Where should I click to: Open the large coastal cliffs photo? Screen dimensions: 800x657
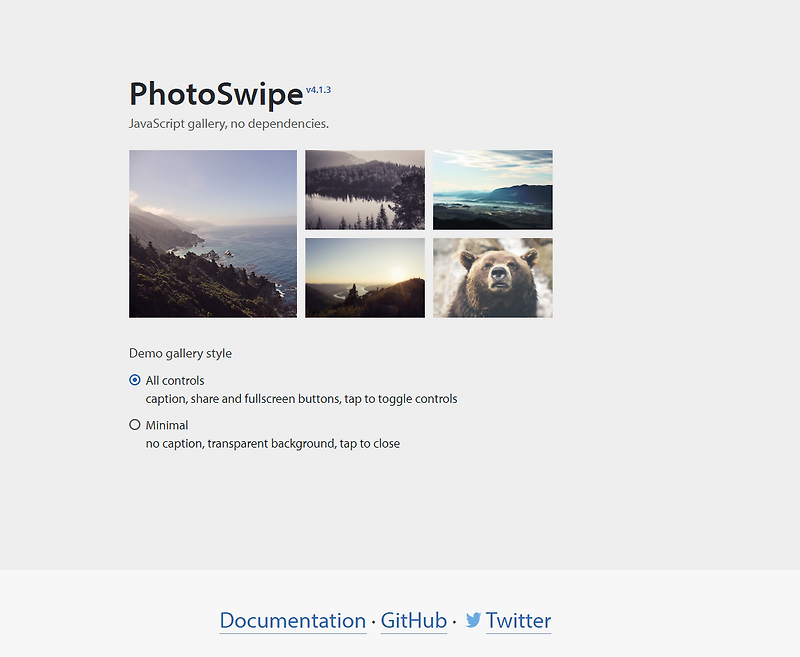(212, 233)
